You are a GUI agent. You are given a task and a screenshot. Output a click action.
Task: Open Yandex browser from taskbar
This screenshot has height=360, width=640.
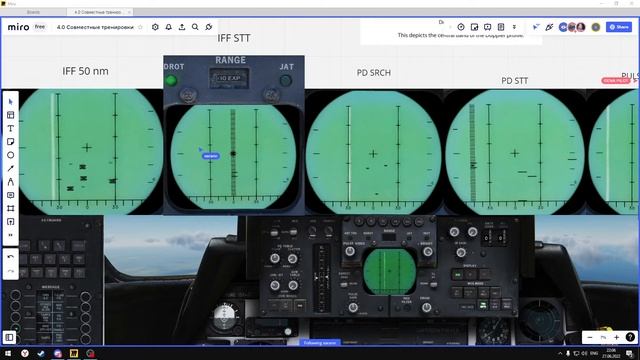25,353
